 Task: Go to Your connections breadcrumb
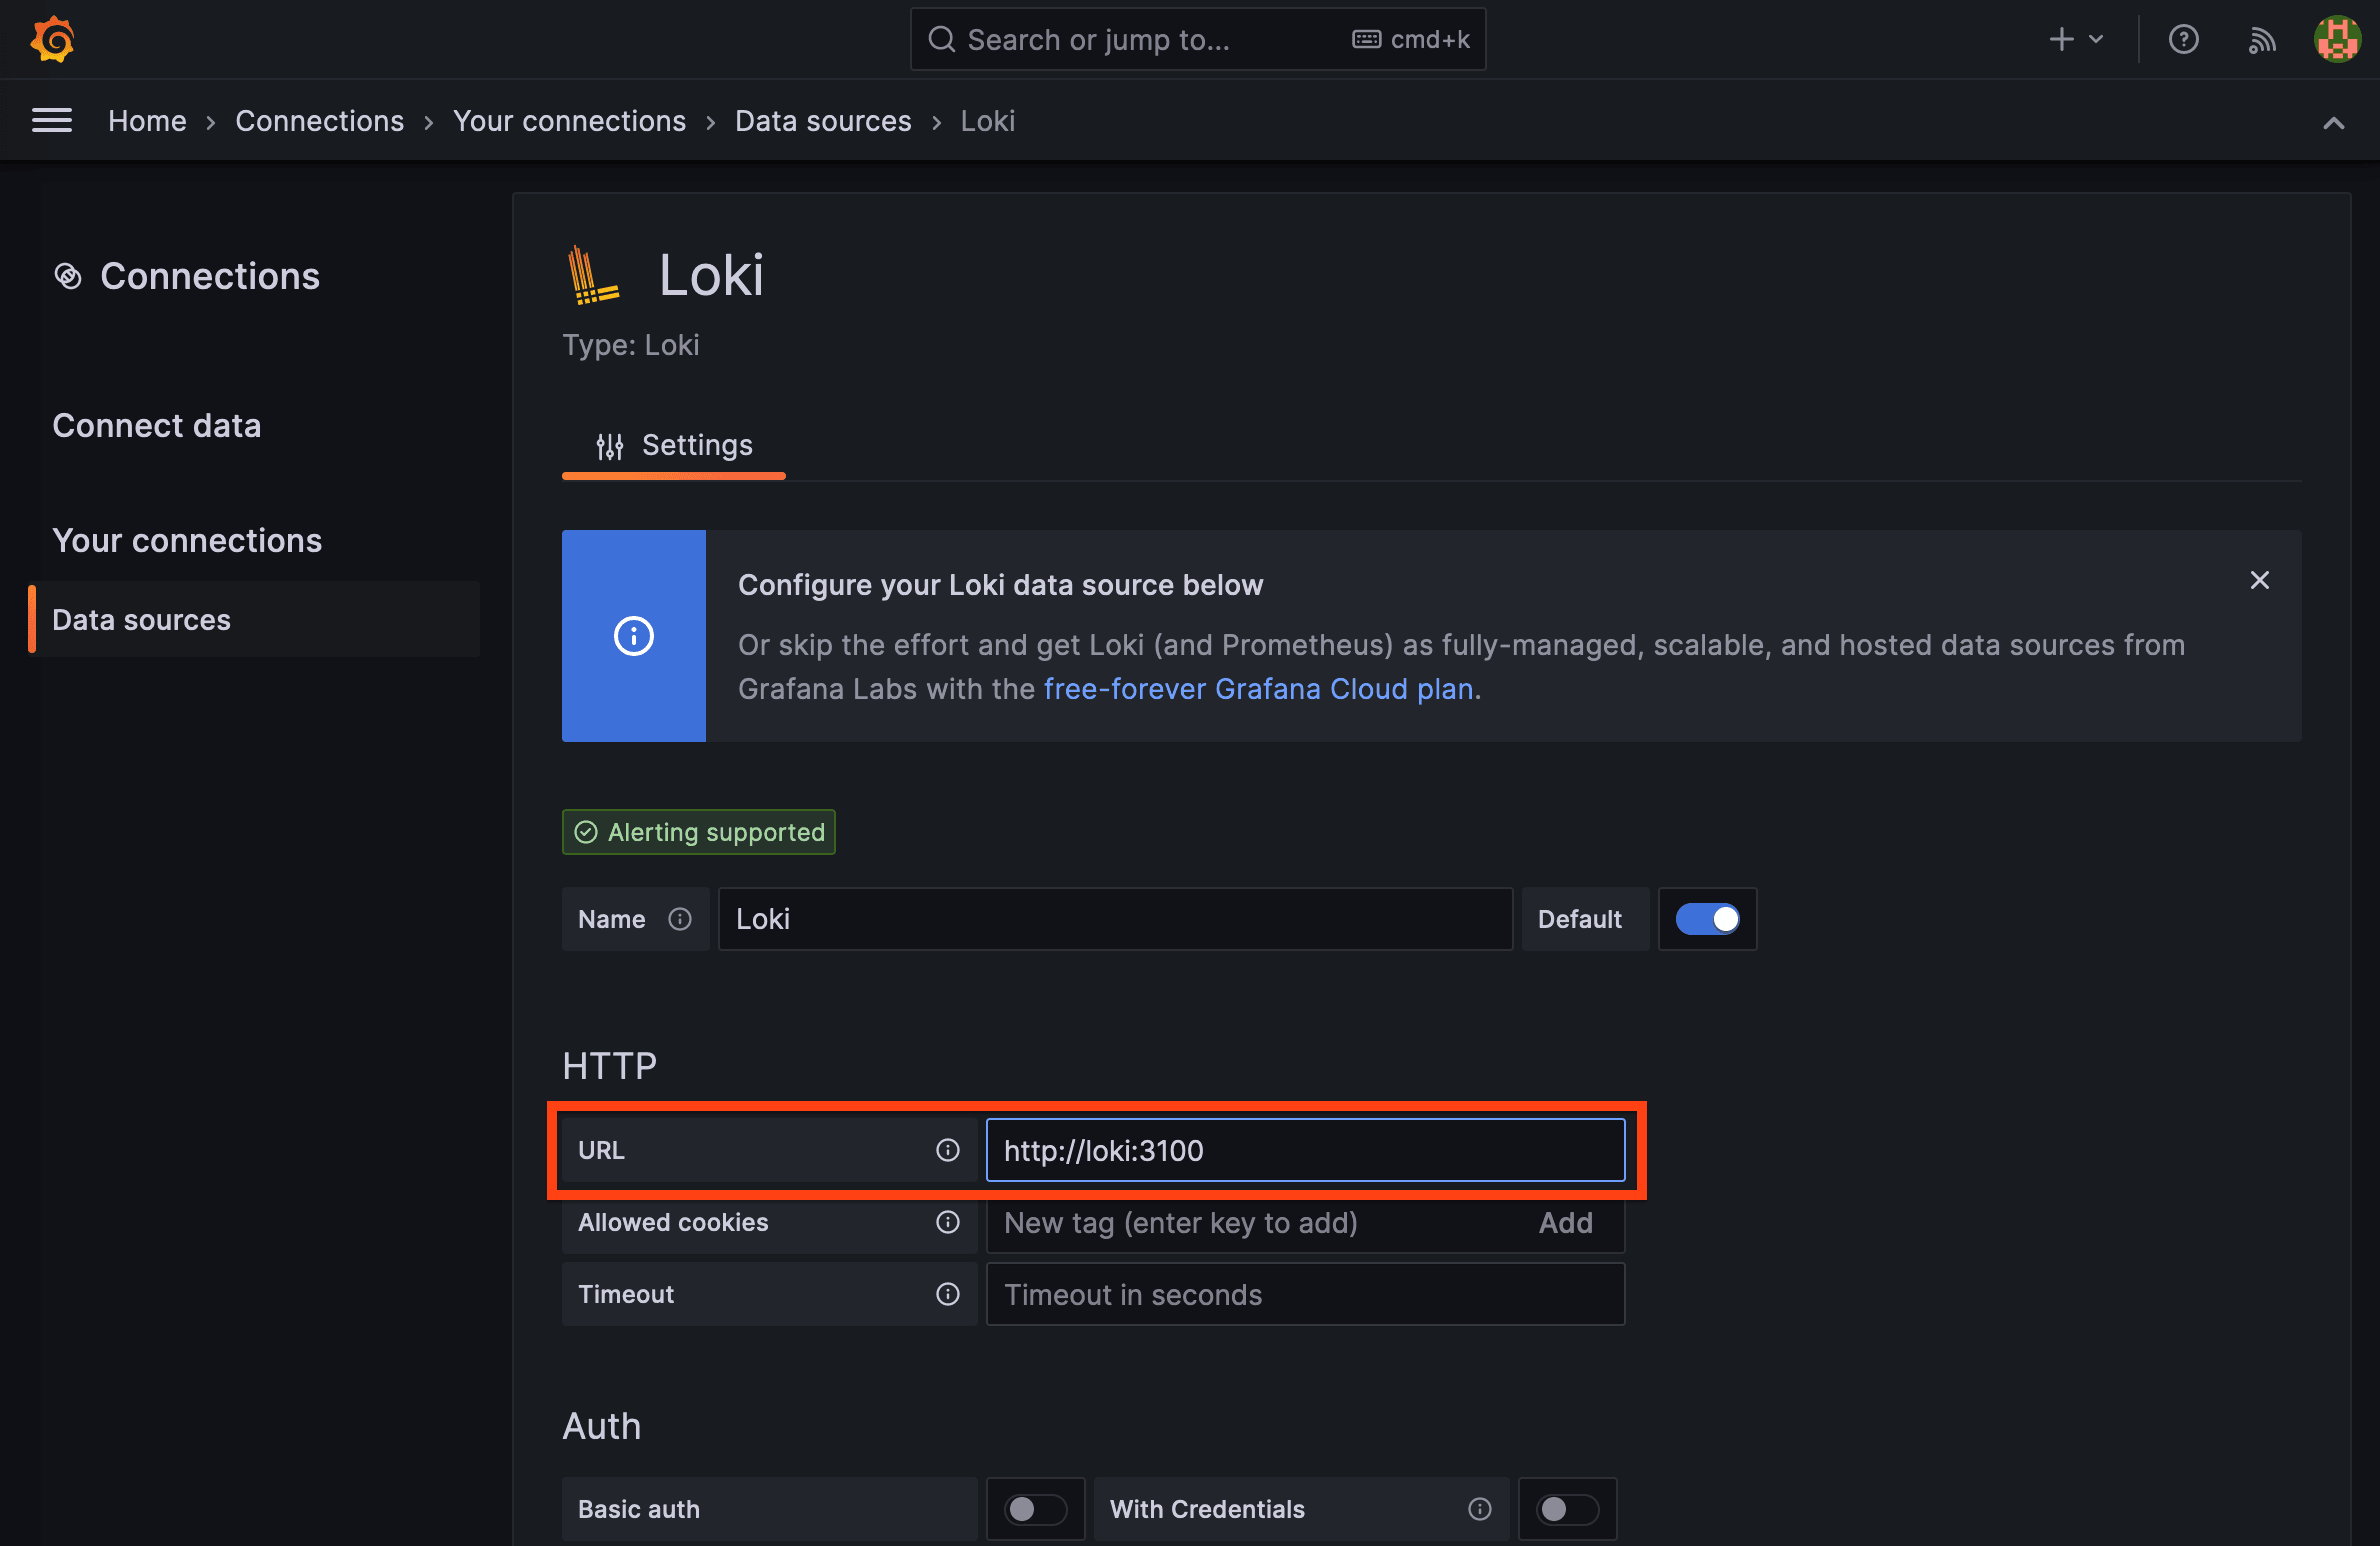pos(570,121)
